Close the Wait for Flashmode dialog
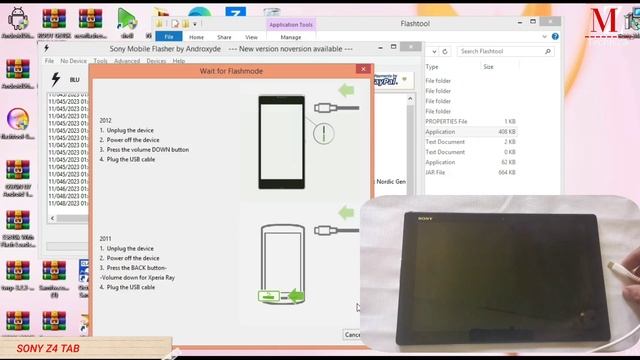The width and height of the screenshot is (640, 360). pos(363,69)
